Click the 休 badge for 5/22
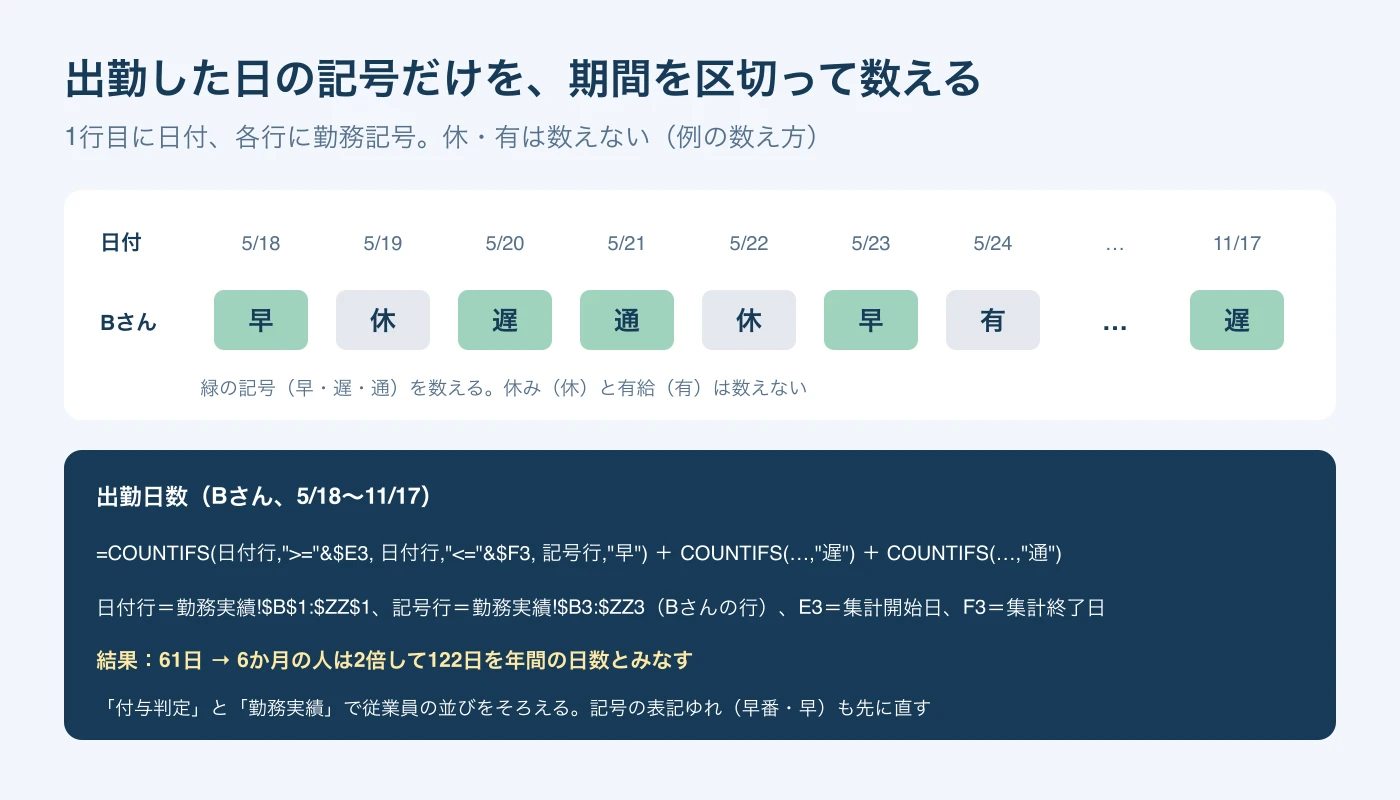1400x800 pixels. pos(749,320)
